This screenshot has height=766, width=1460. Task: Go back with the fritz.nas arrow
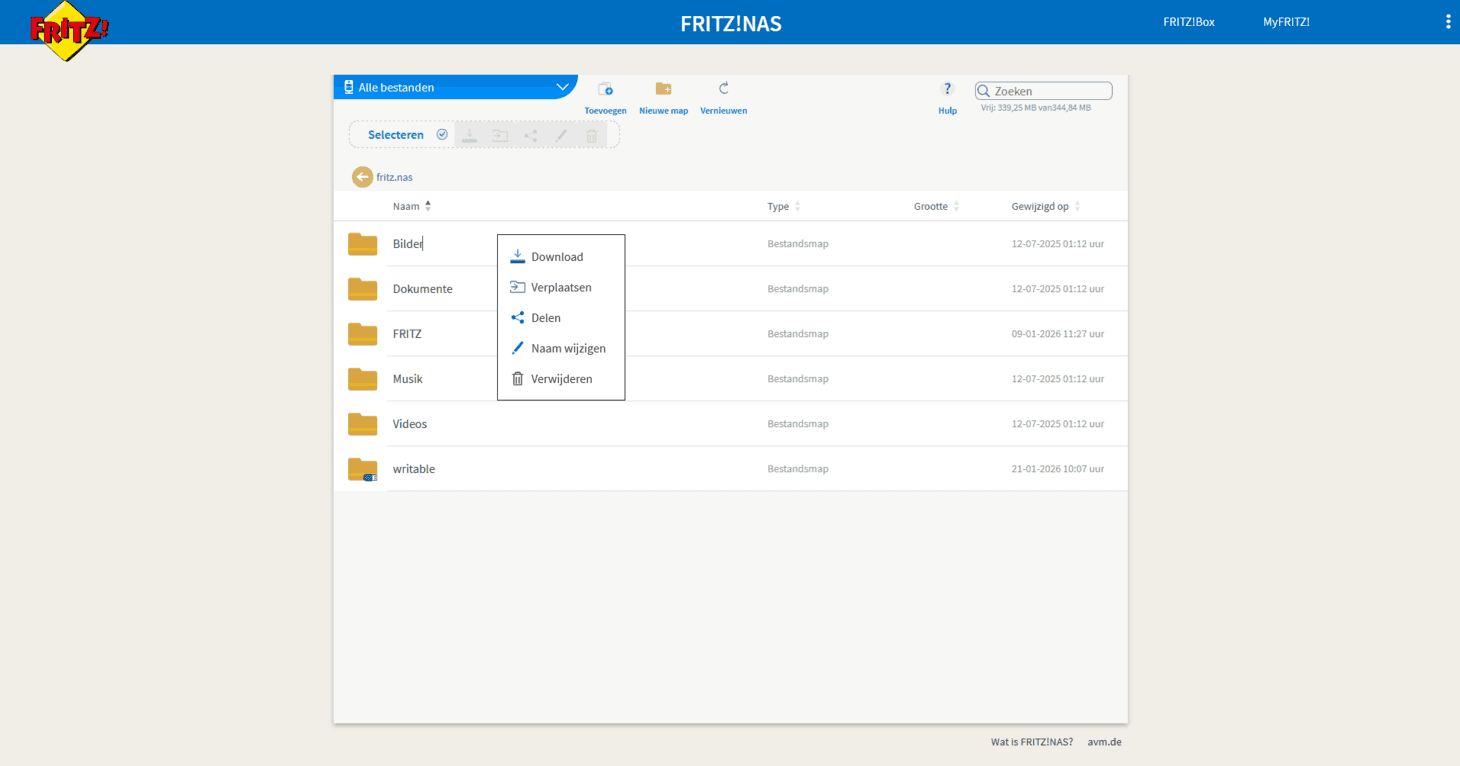(x=362, y=177)
